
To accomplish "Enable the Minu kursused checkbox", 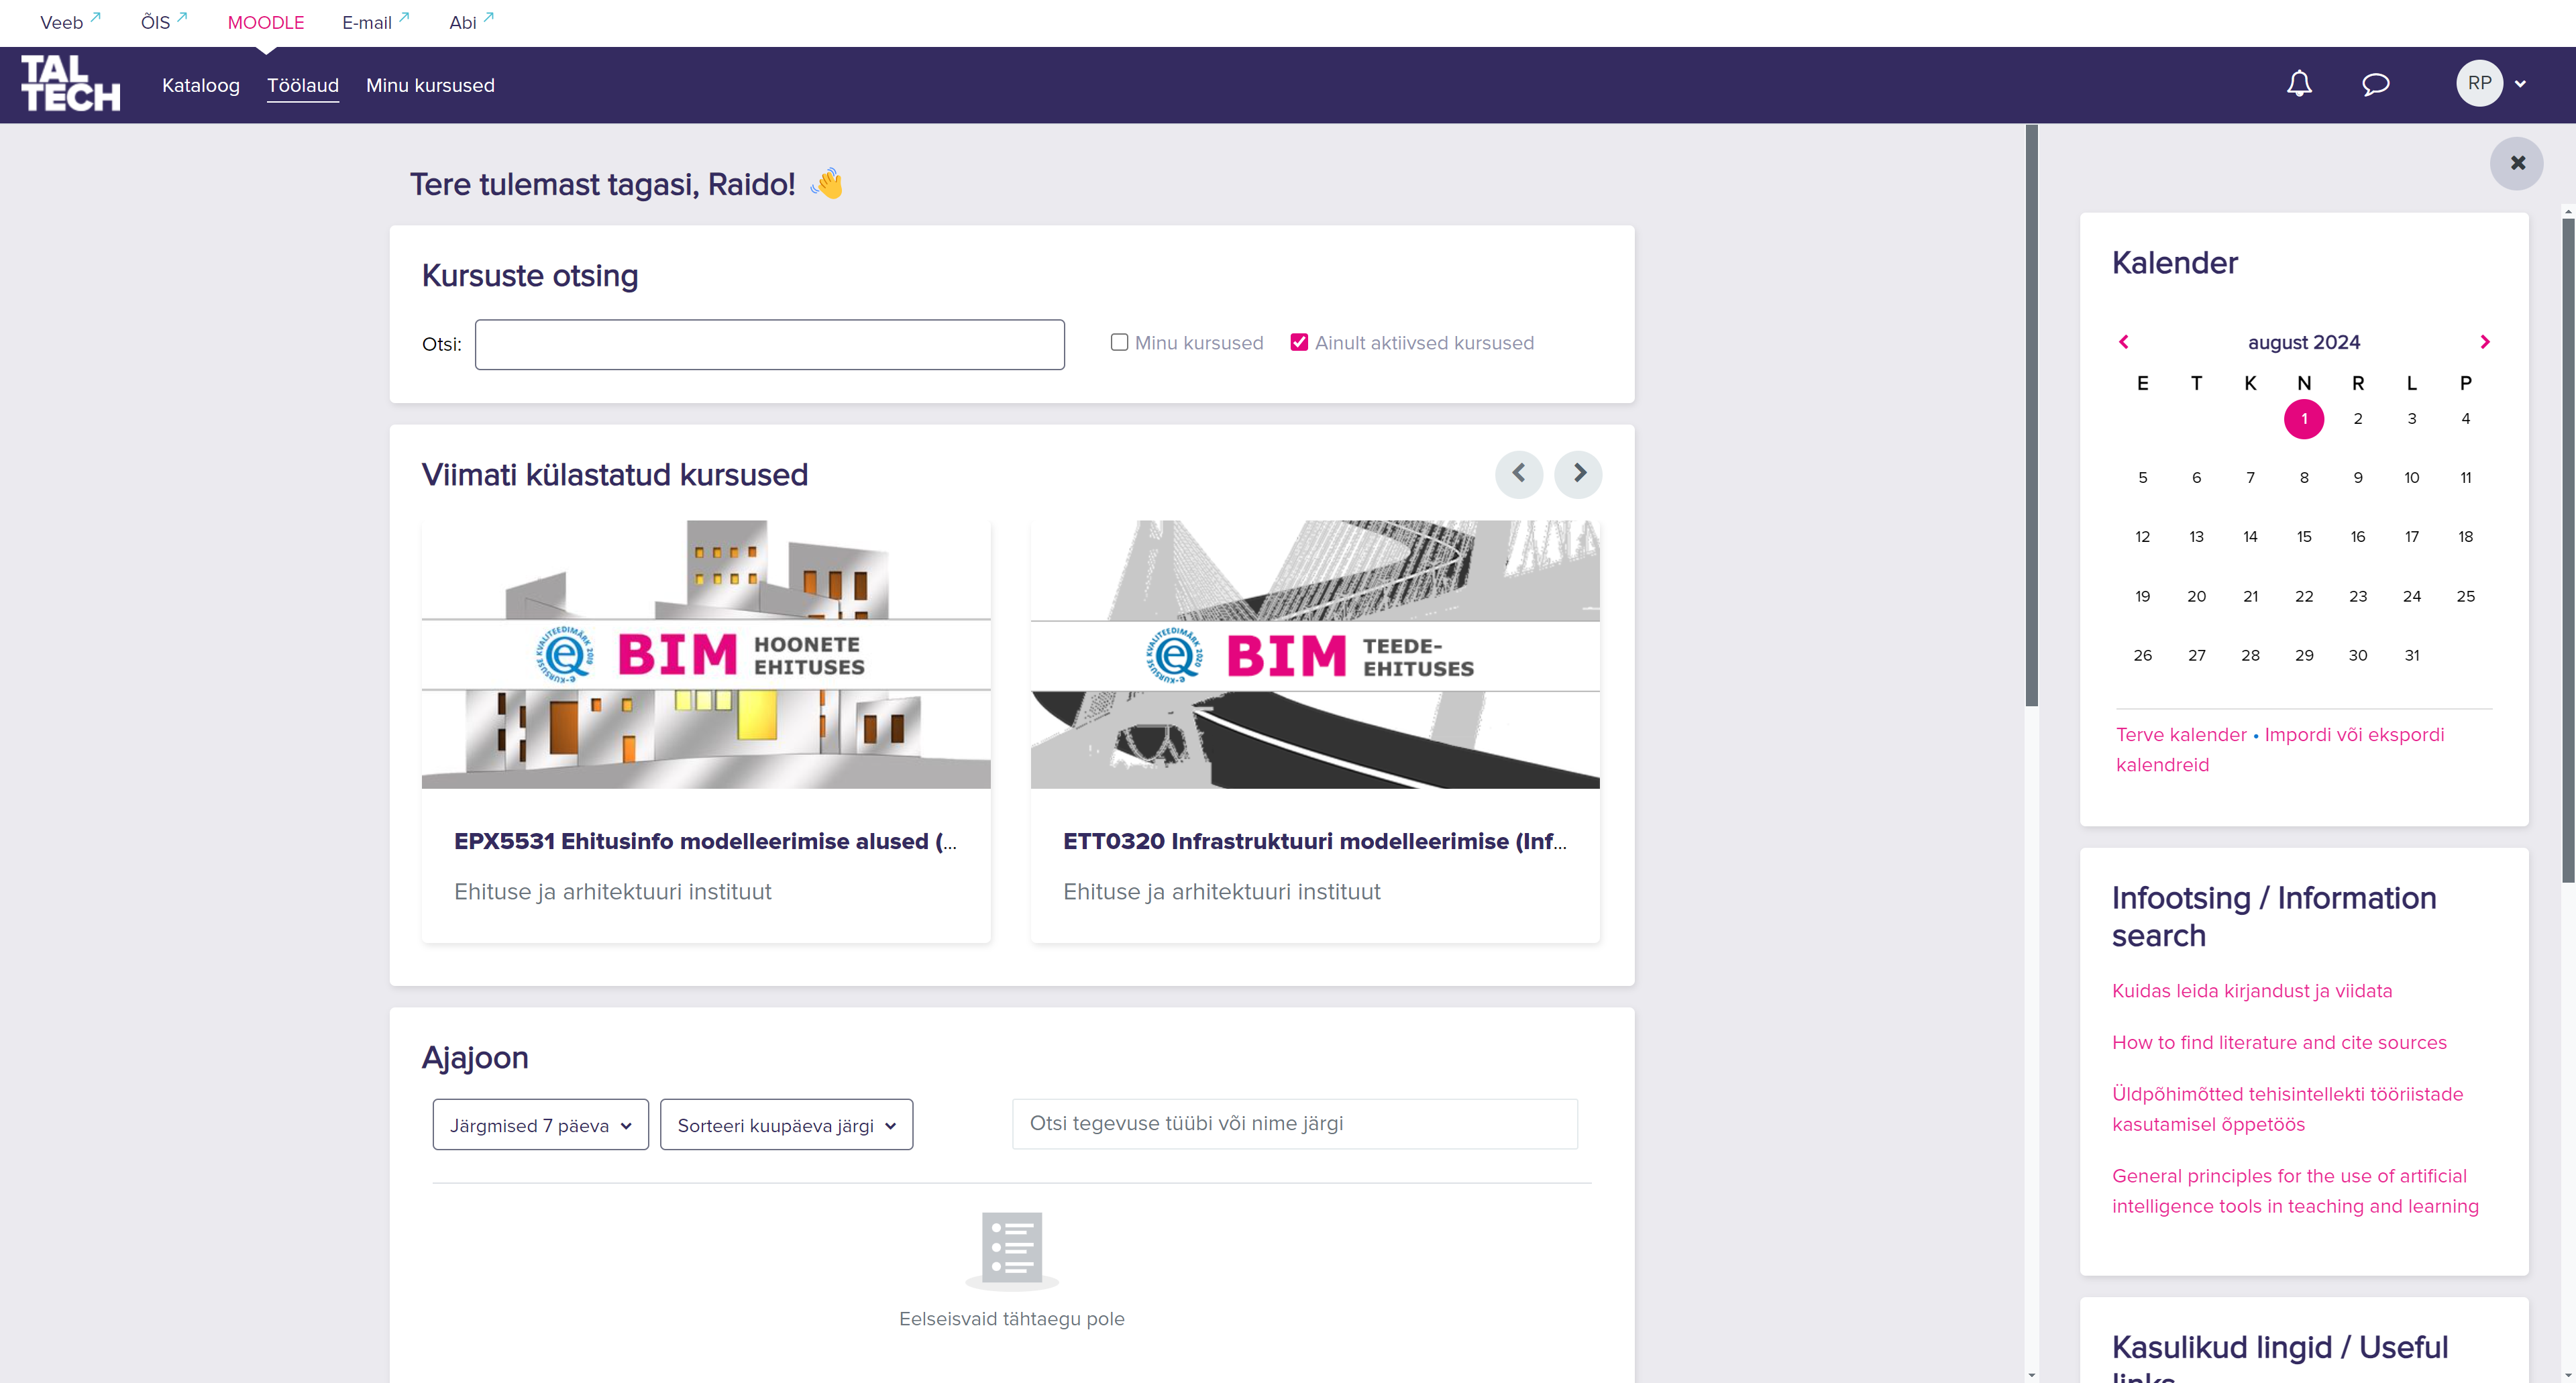I will (x=1119, y=342).
